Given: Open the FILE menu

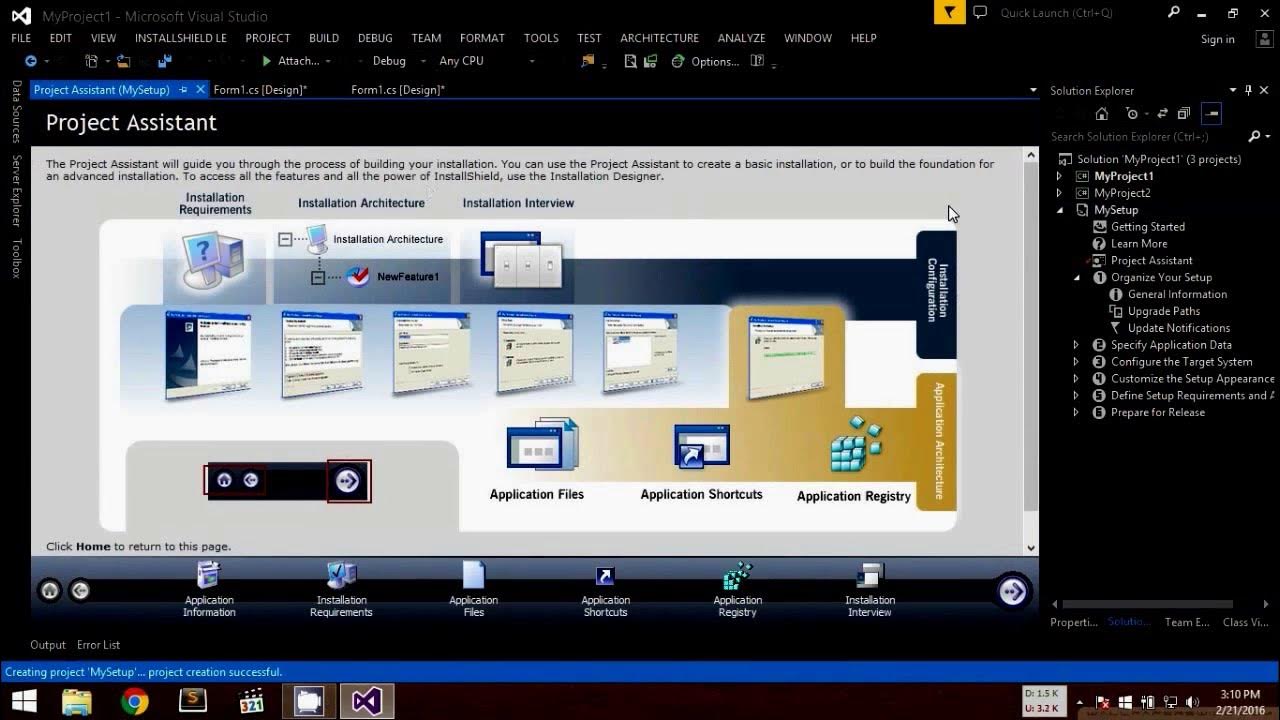Looking at the screenshot, I should point(21,38).
